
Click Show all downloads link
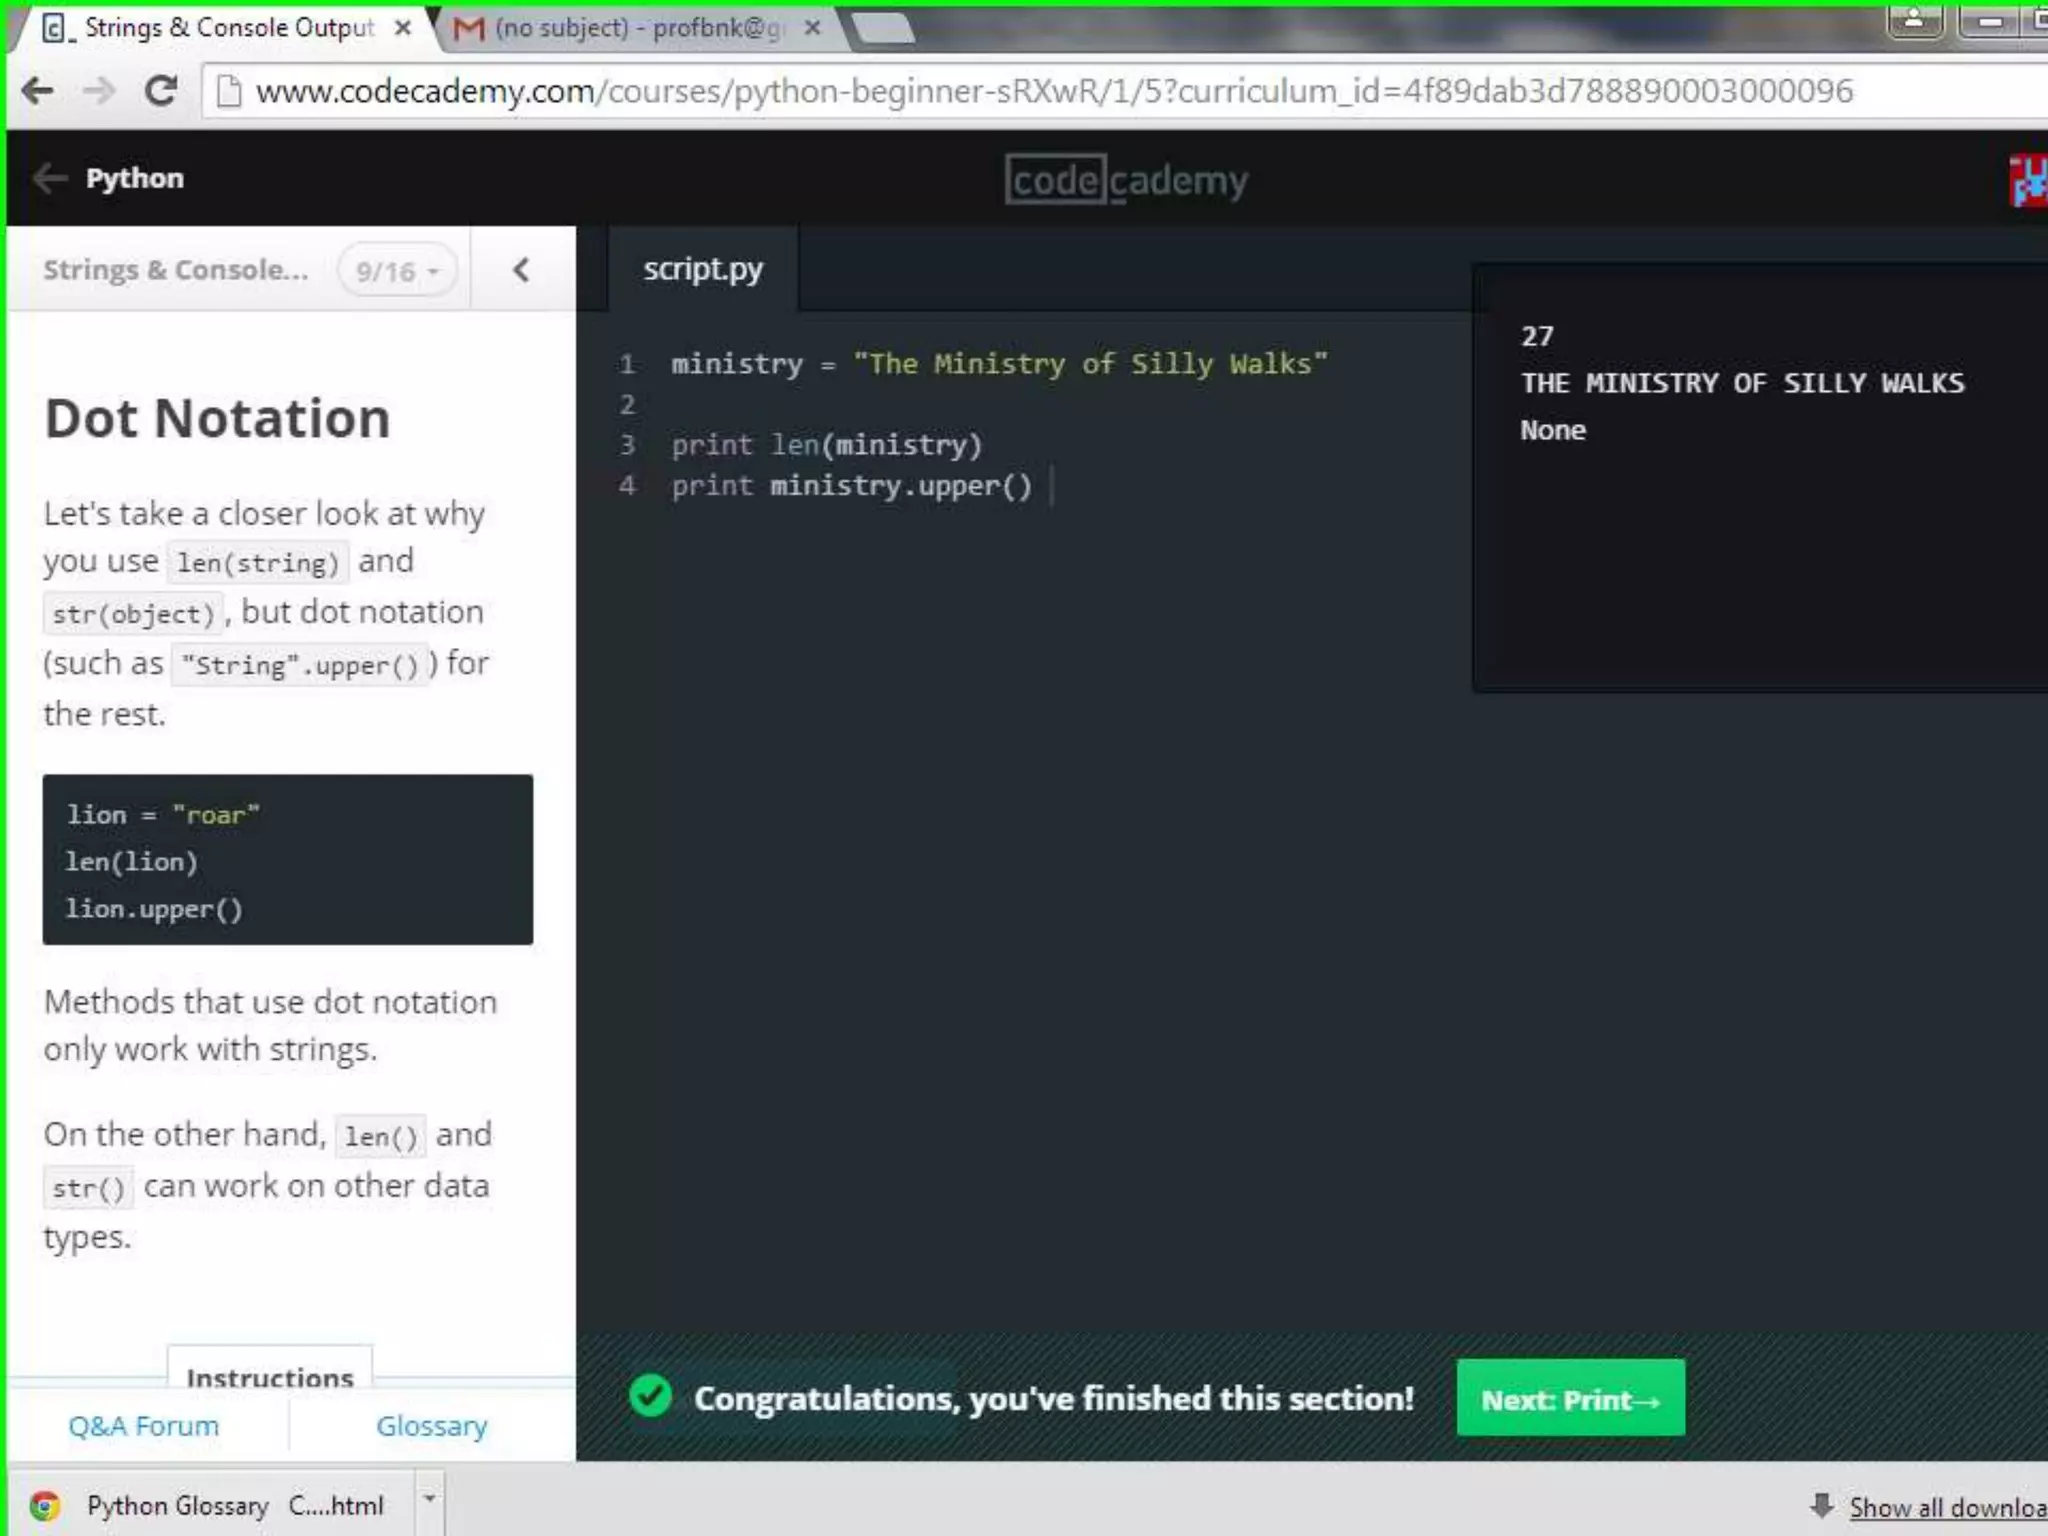pyautogui.click(x=1945, y=1507)
